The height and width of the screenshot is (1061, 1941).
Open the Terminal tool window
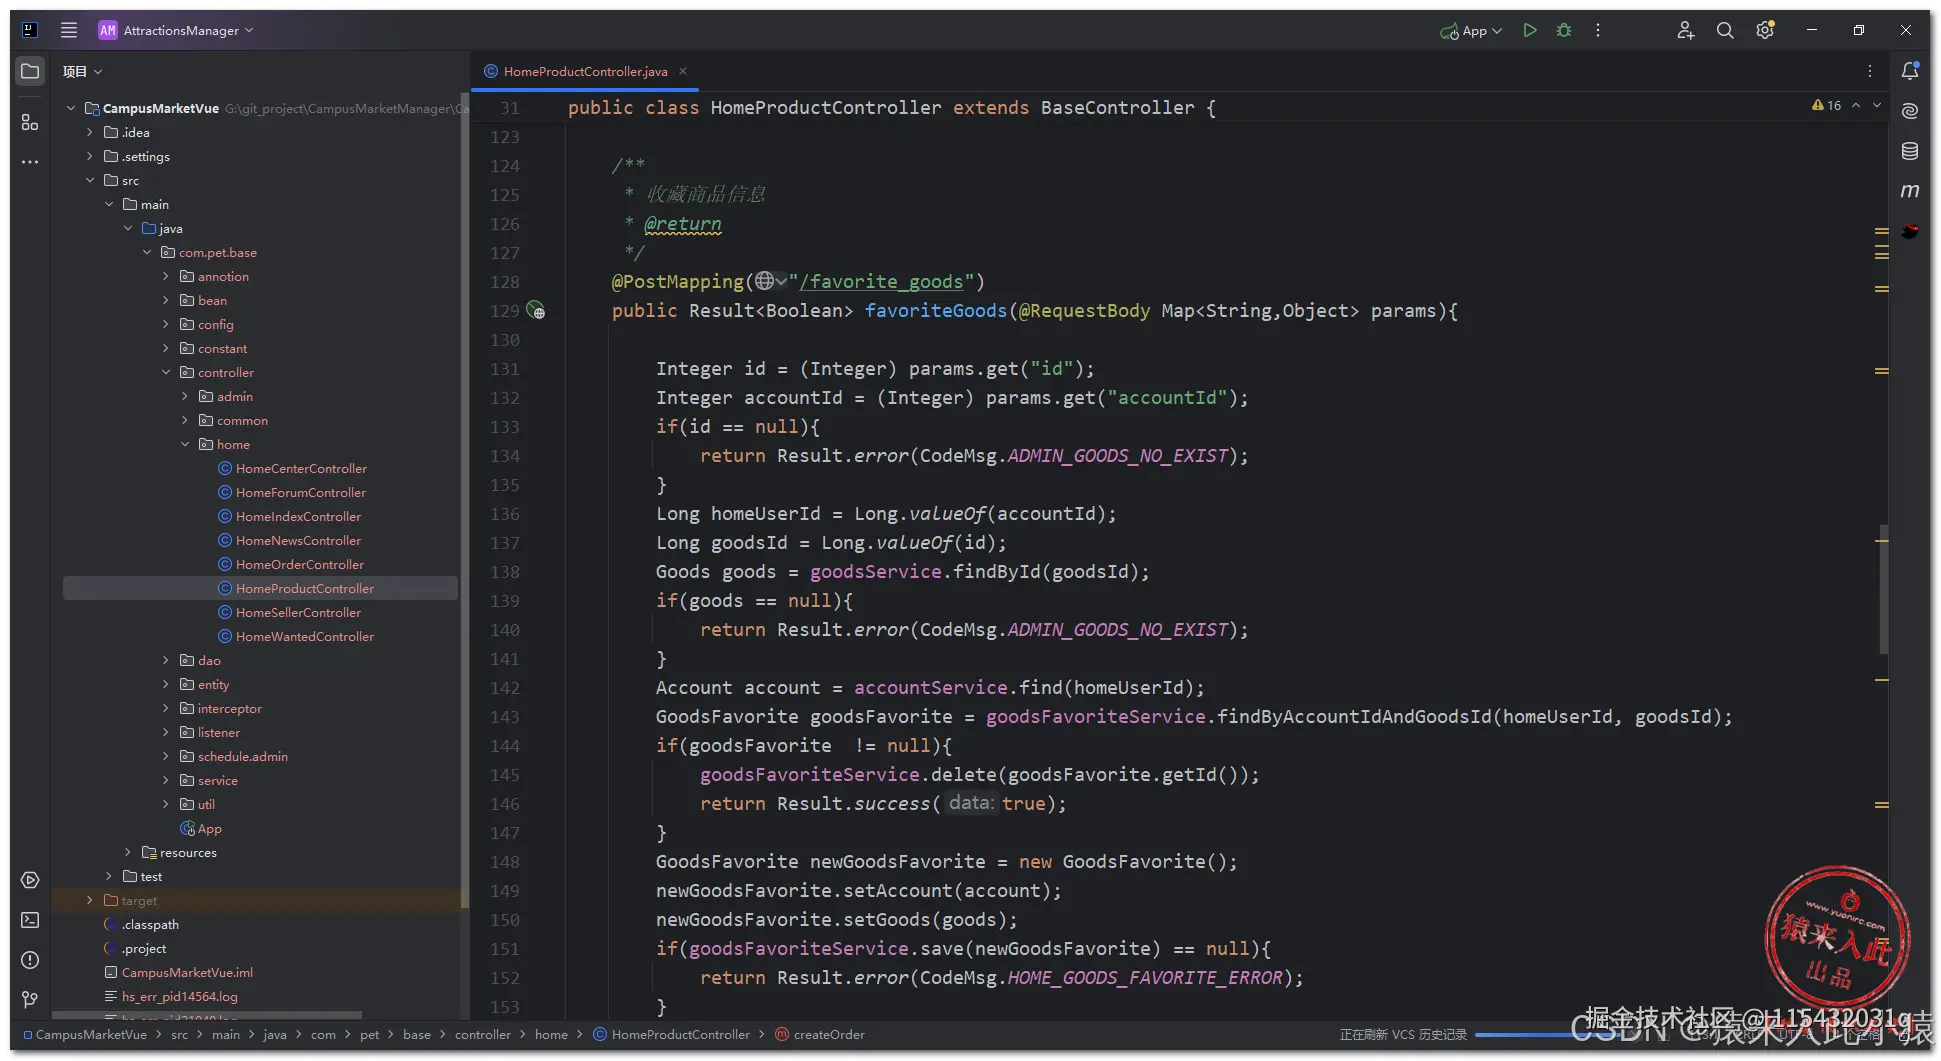point(30,920)
